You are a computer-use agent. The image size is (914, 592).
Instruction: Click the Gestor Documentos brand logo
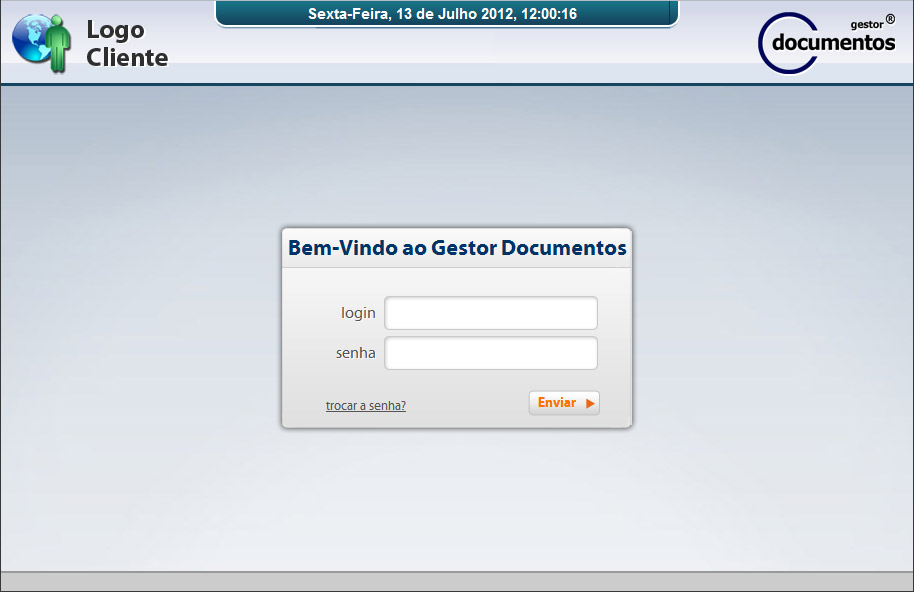(x=827, y=42)
